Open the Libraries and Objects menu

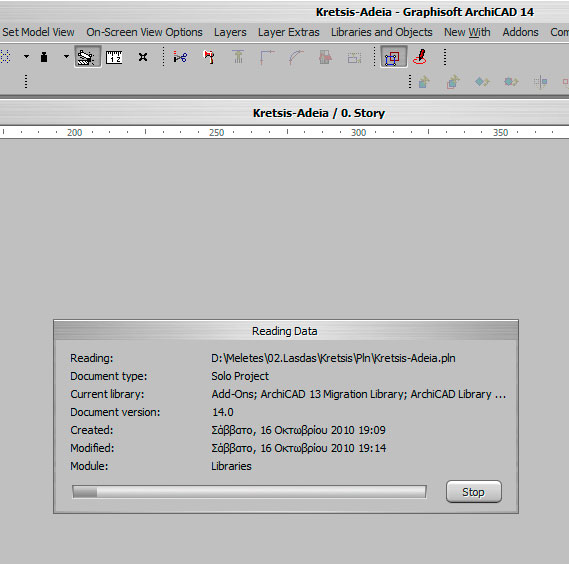click(381, 32)
